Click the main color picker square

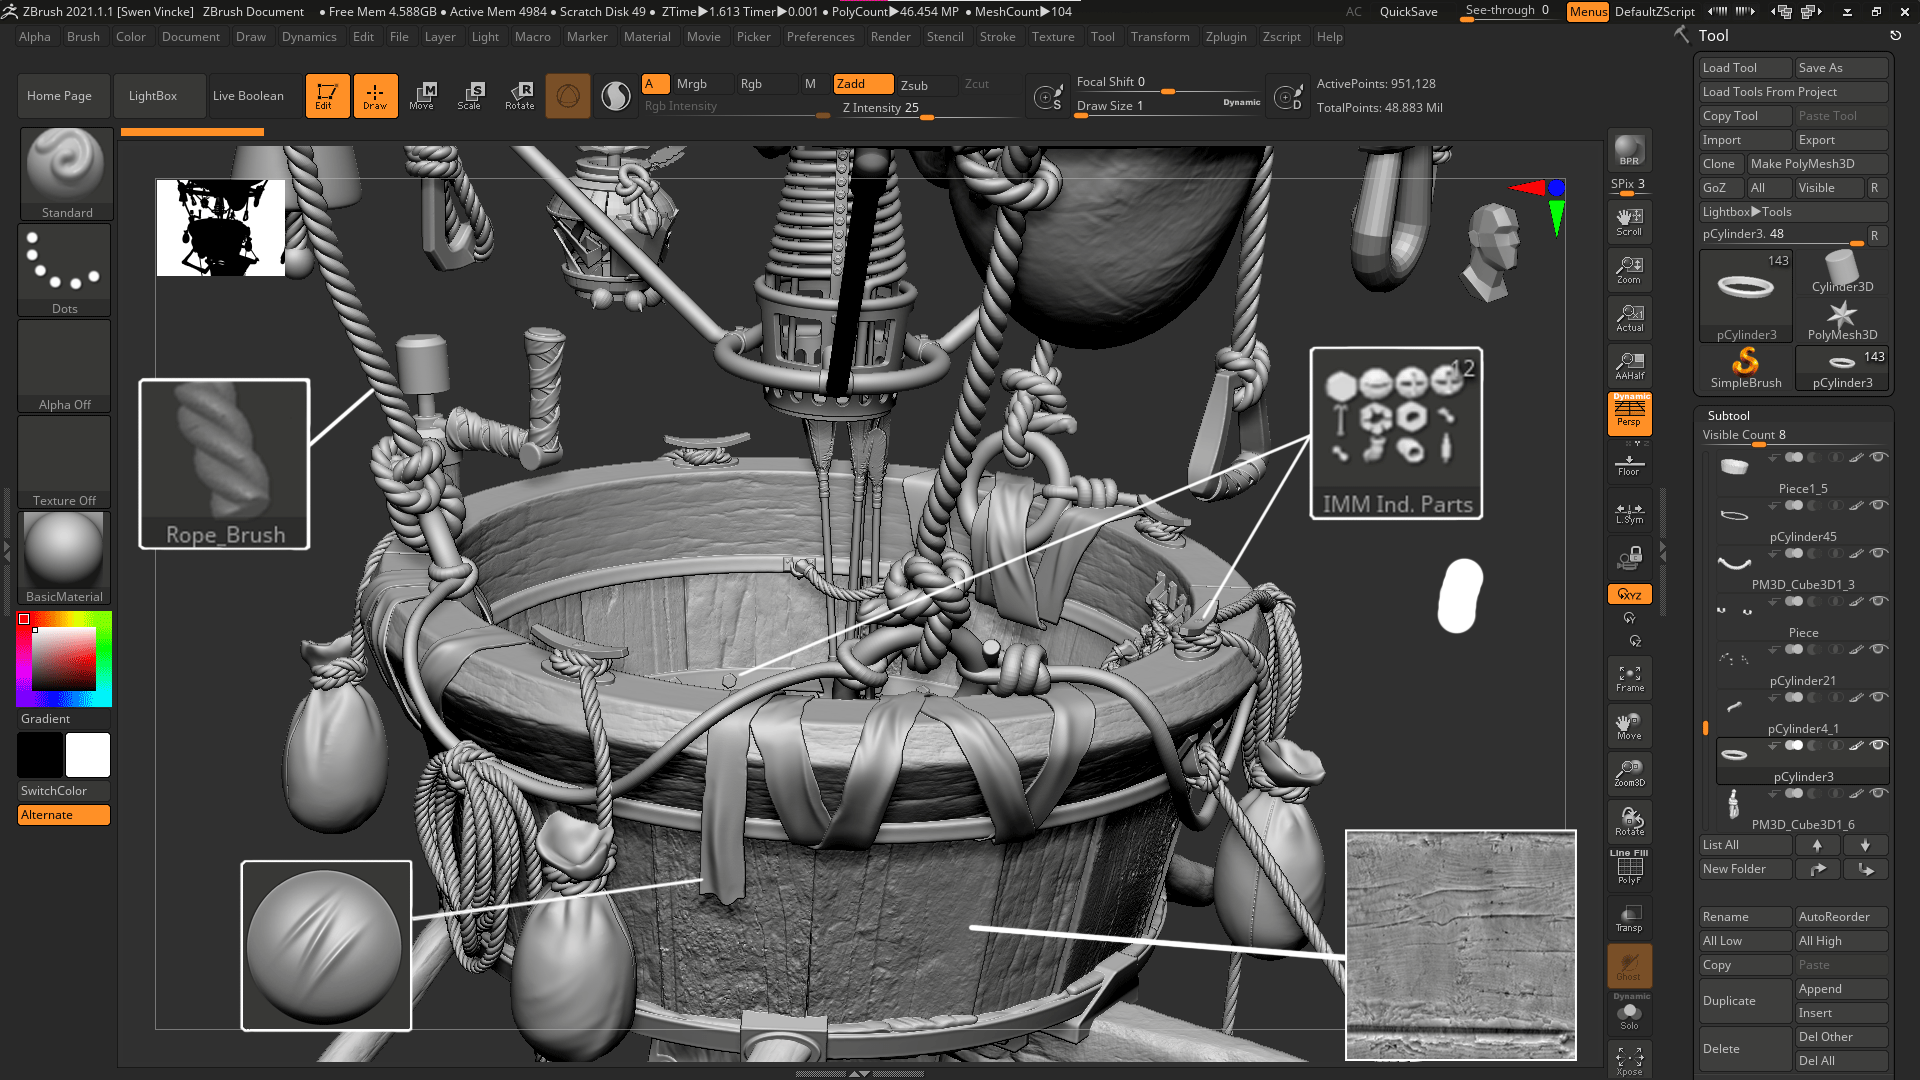[63, 659]
